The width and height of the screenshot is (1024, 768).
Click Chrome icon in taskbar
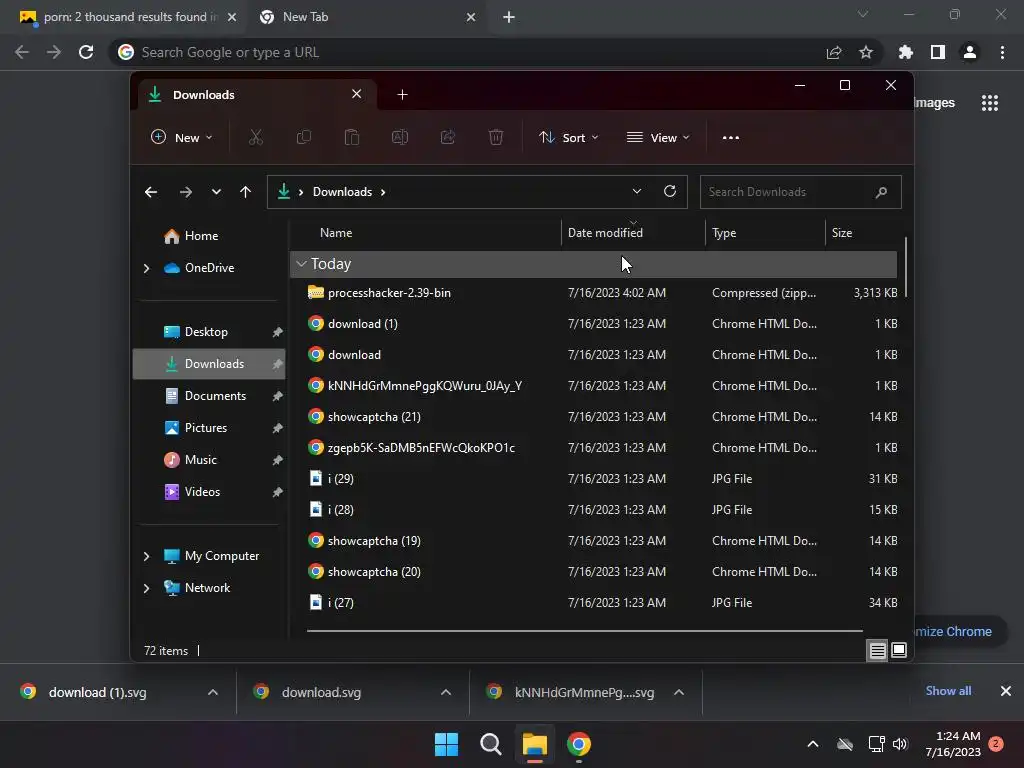point(579,744)
